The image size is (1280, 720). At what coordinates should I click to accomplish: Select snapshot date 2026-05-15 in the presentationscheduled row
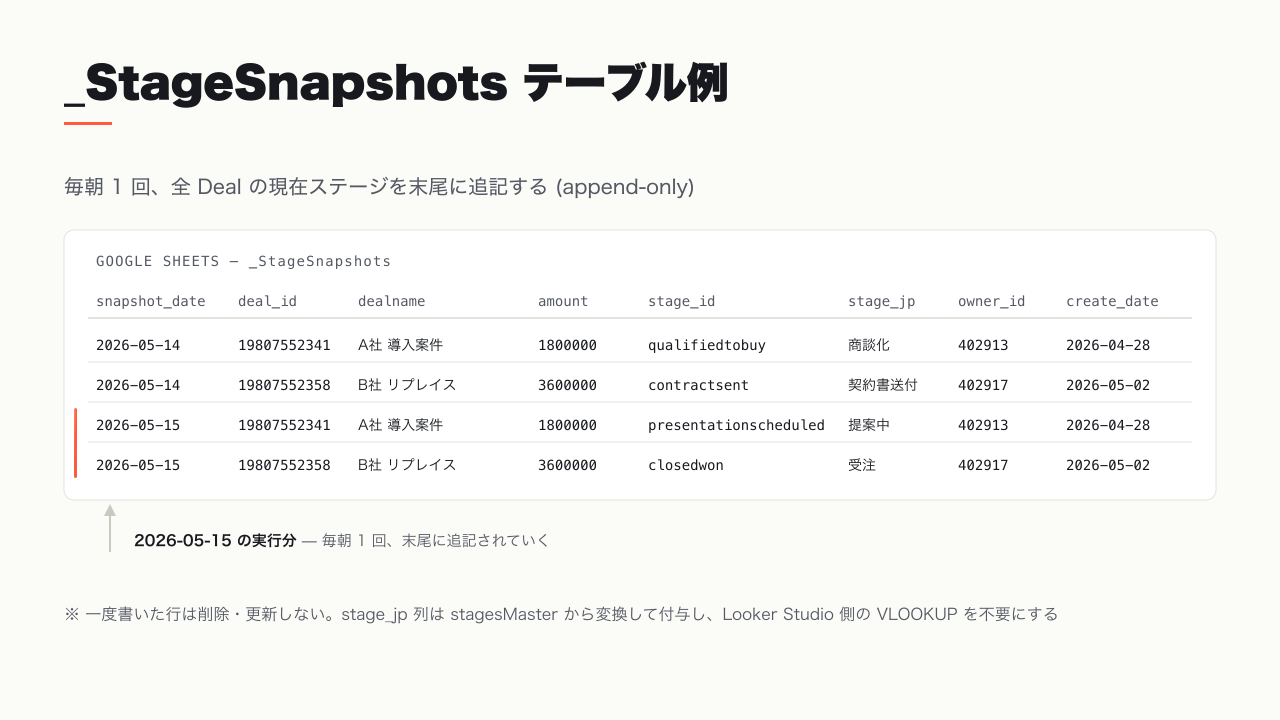pyautogui.click(x=138, y=425)
